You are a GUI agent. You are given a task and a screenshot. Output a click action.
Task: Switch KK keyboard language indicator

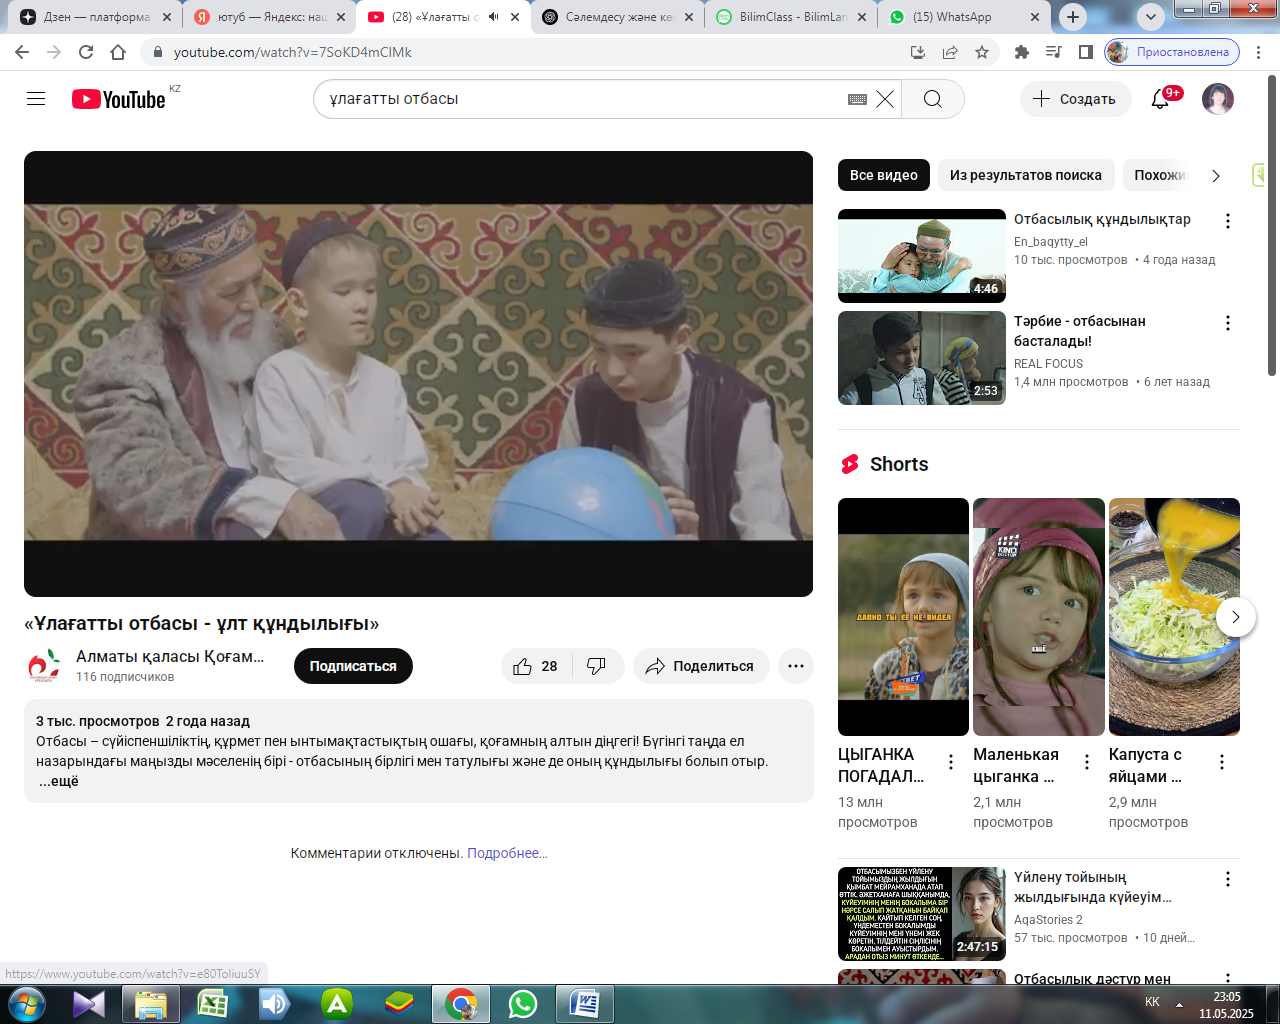1152,1002
